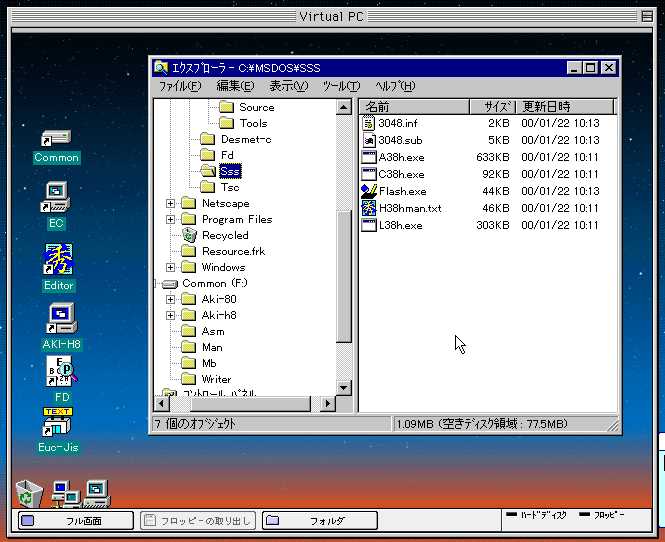Select the Mb folder in tree

point(199,363)
